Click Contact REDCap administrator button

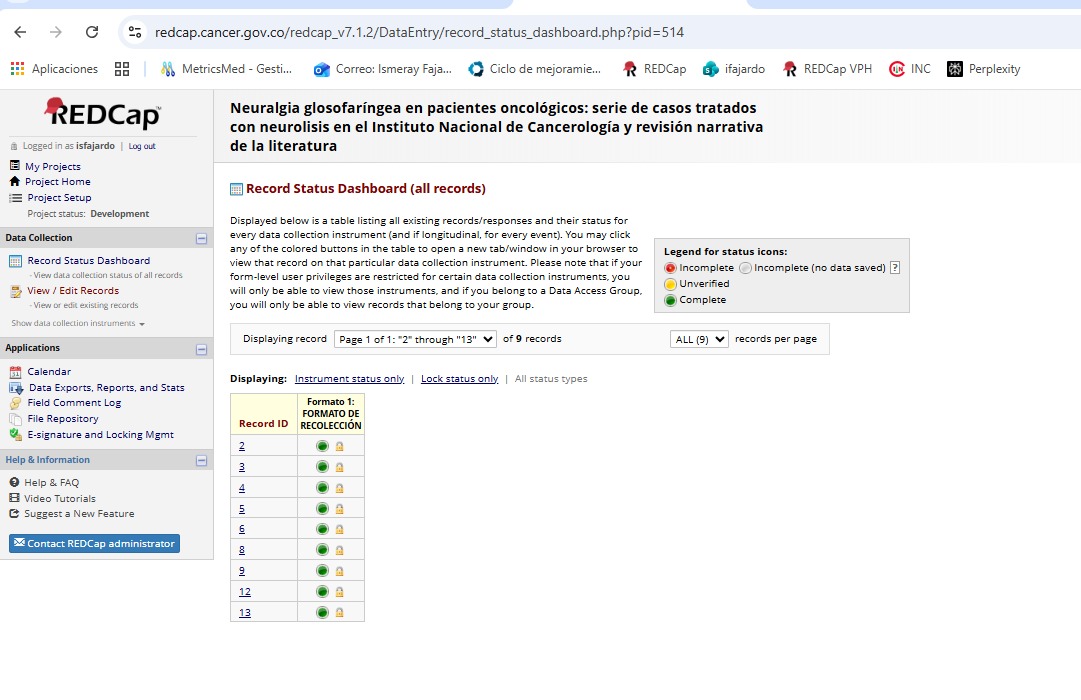pos(94,544)
